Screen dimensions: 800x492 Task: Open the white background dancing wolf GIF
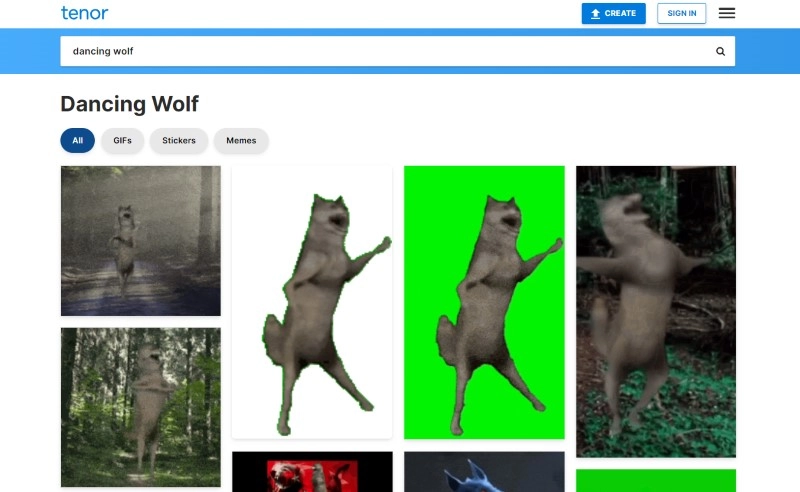pyautogui.click(x=312, y=301)
